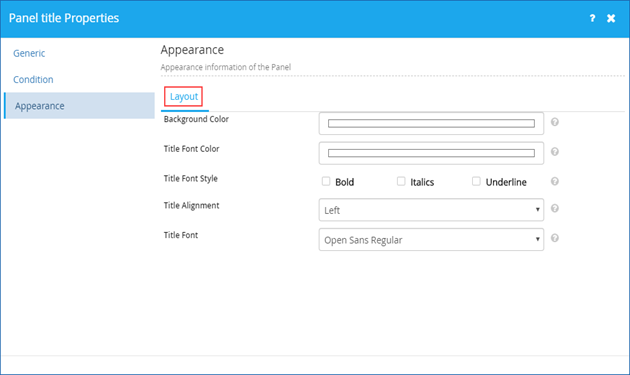Open help icon beside Title Font Color
630x375 pixels.
[x=554, y=152]
